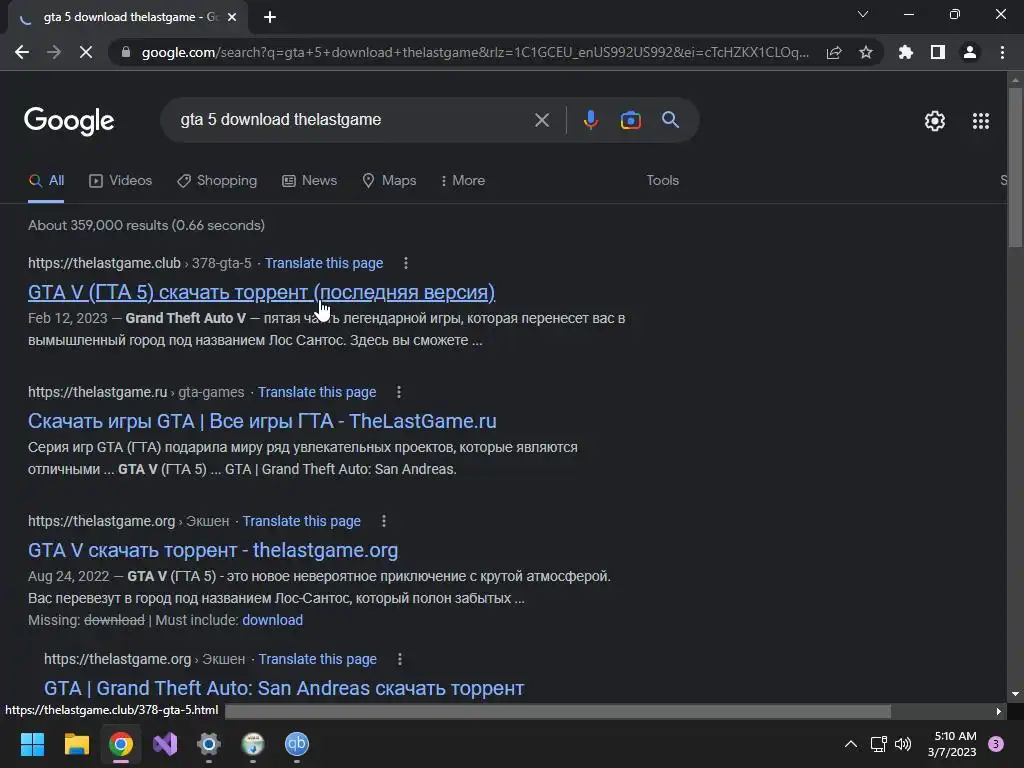Open the network tray icon
This screenshot has width=1024, height=768.
tap(878, 744)
